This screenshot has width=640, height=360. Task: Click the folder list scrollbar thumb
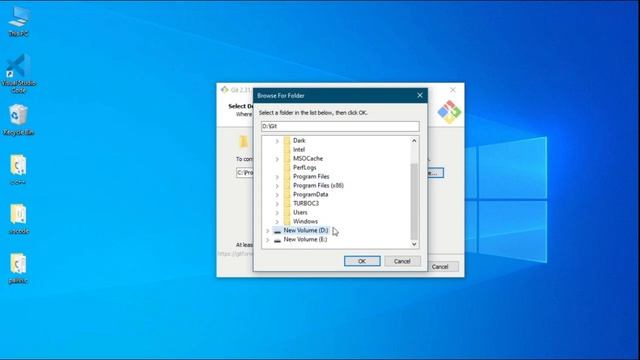coord(414,201)
